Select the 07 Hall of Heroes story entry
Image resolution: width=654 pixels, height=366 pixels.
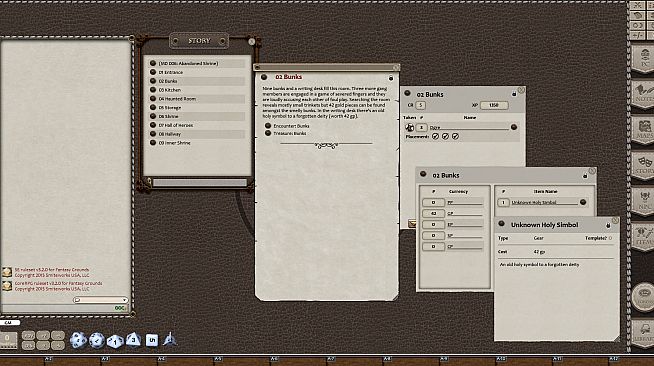[176, 125]
